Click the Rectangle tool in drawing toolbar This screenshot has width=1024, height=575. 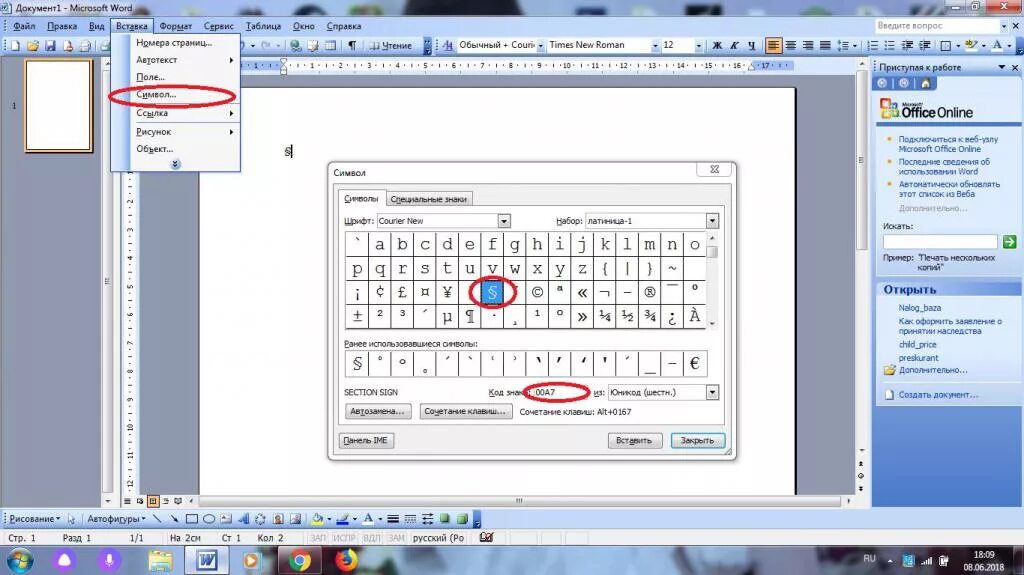pos(191,519)
